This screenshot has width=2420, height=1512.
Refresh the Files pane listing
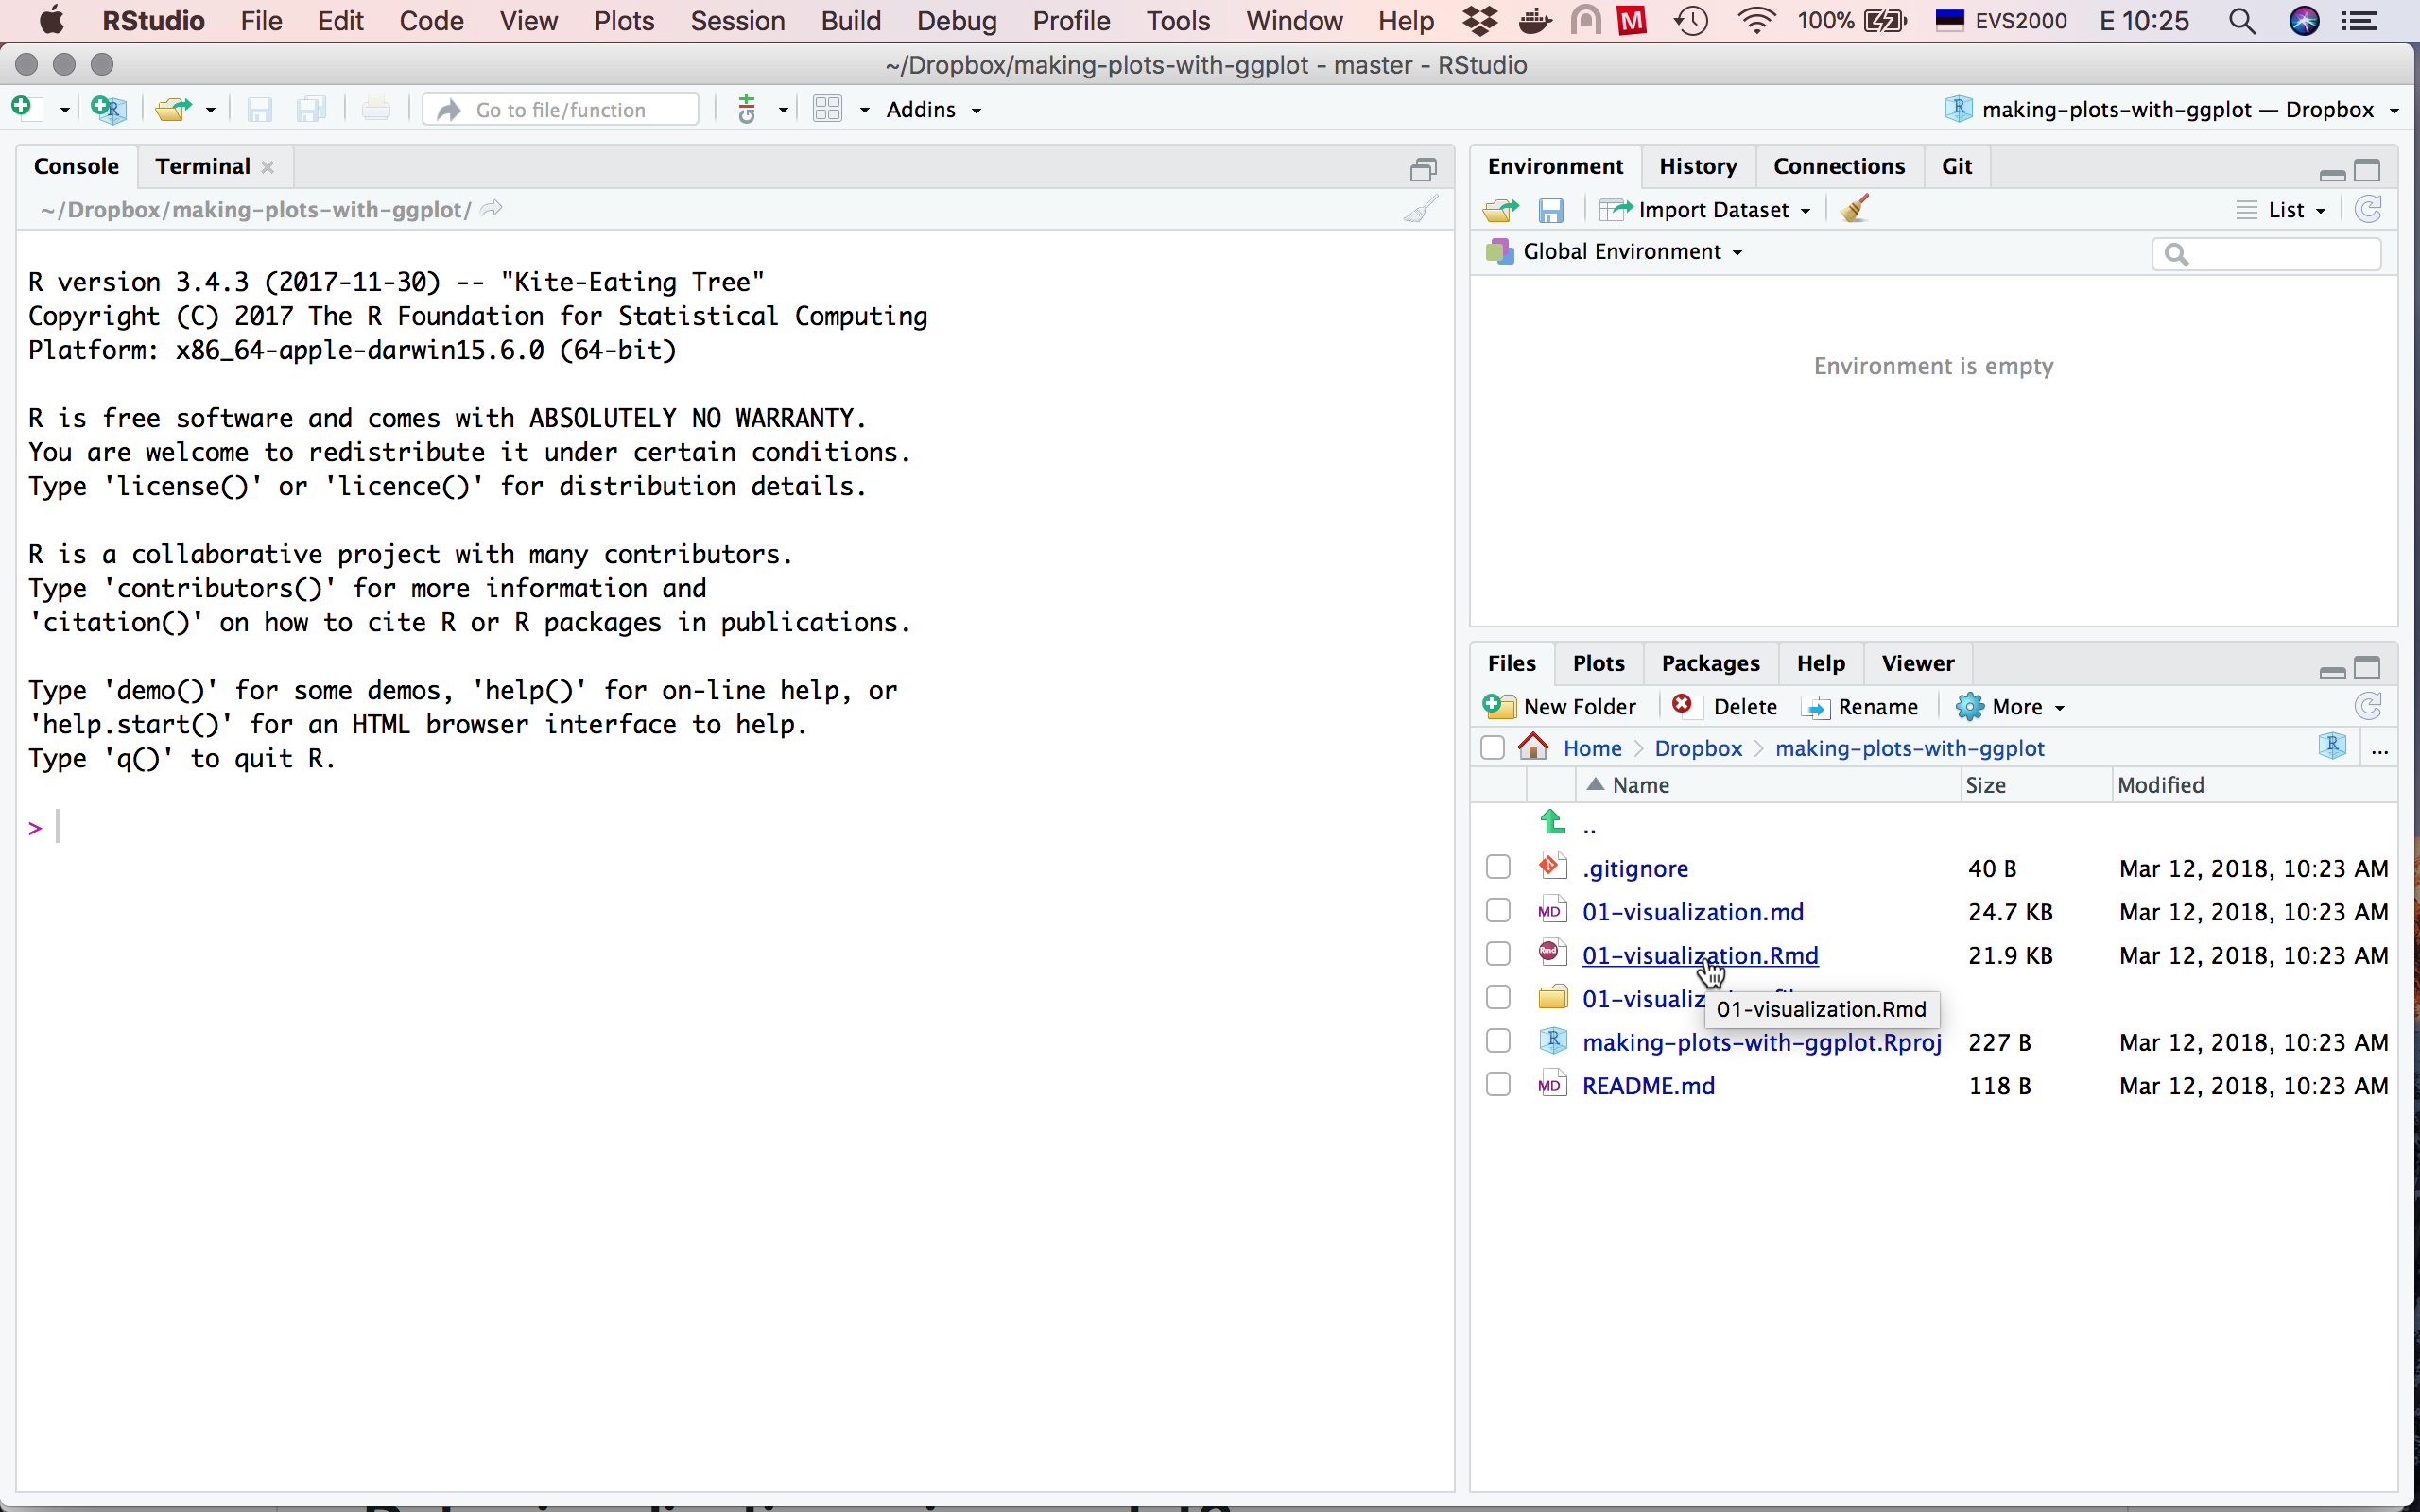[2368, 707]
